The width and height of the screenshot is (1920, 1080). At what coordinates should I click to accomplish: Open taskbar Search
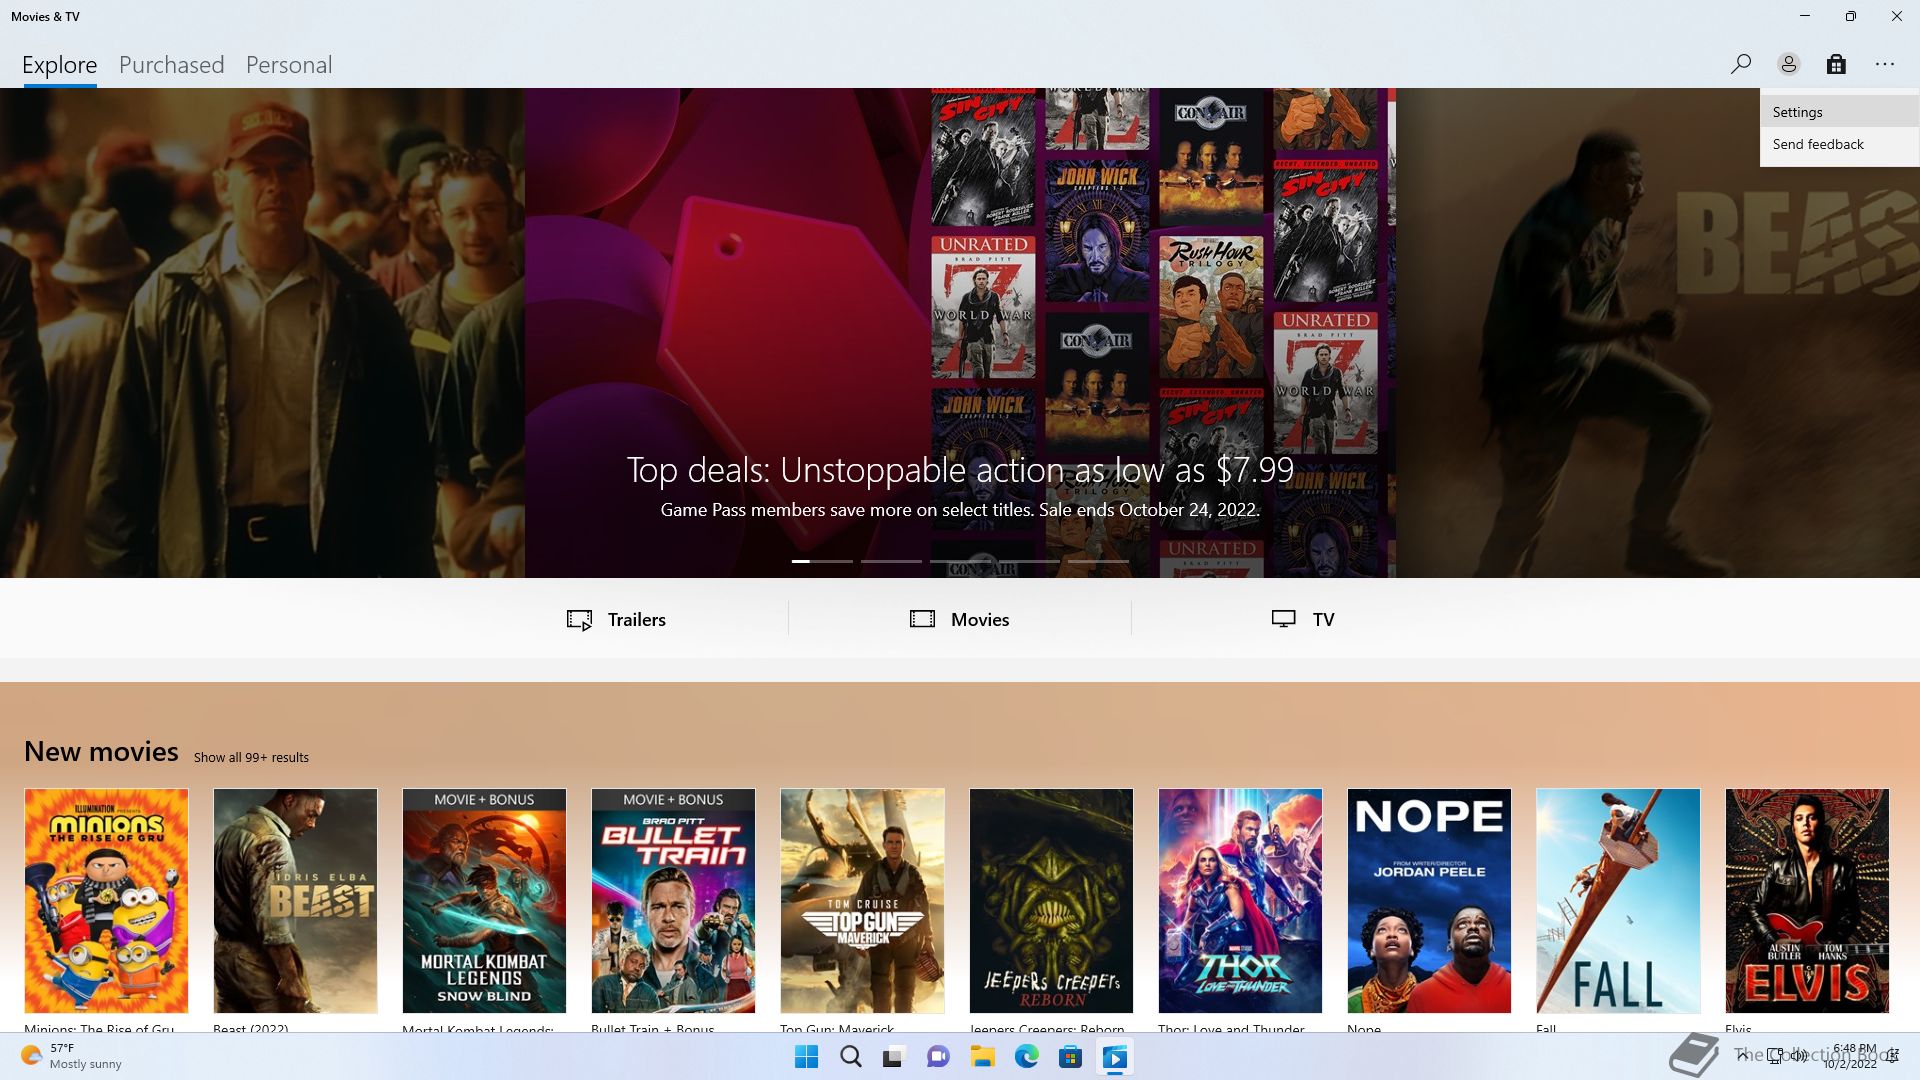tap(851, 1057)
